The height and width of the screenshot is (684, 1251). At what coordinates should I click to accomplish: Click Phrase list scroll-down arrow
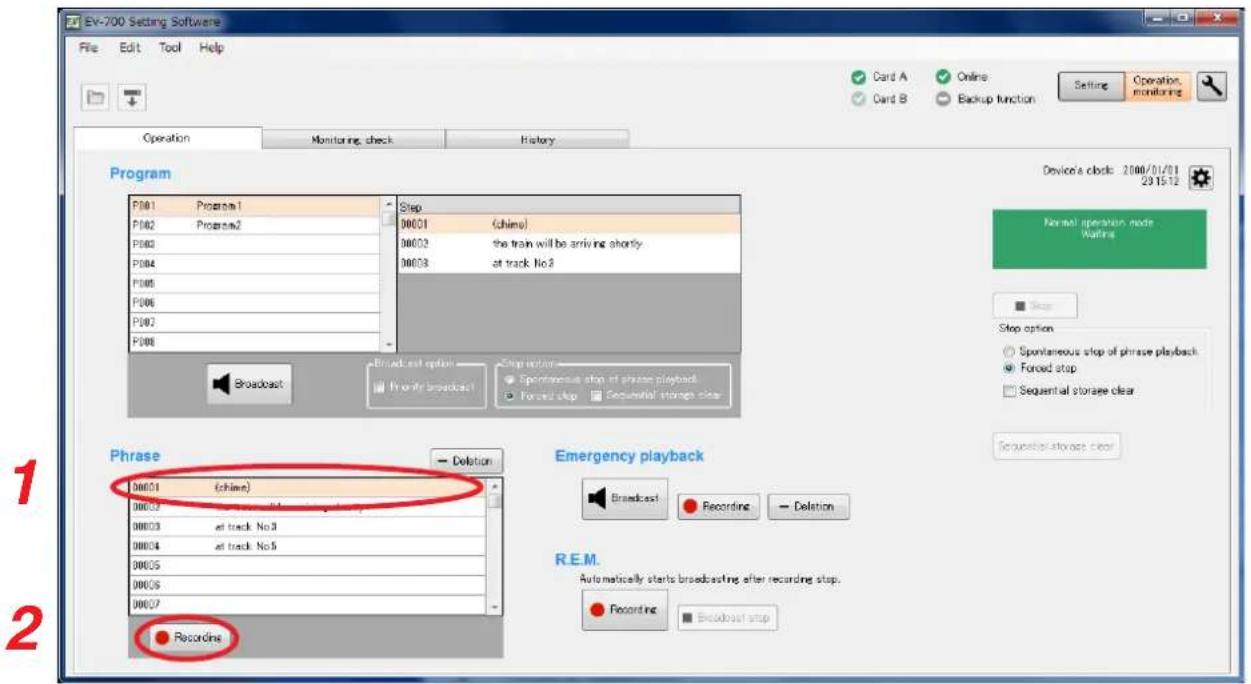tap(494, 607)
